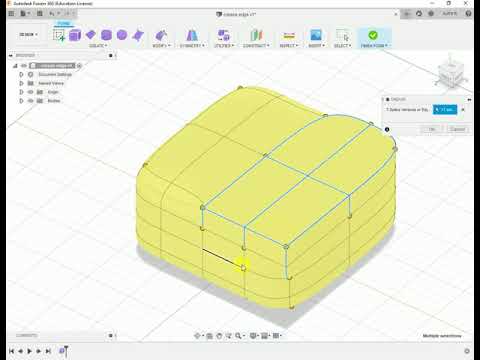
Task: Close the document tab
Action: coord(396,14)
